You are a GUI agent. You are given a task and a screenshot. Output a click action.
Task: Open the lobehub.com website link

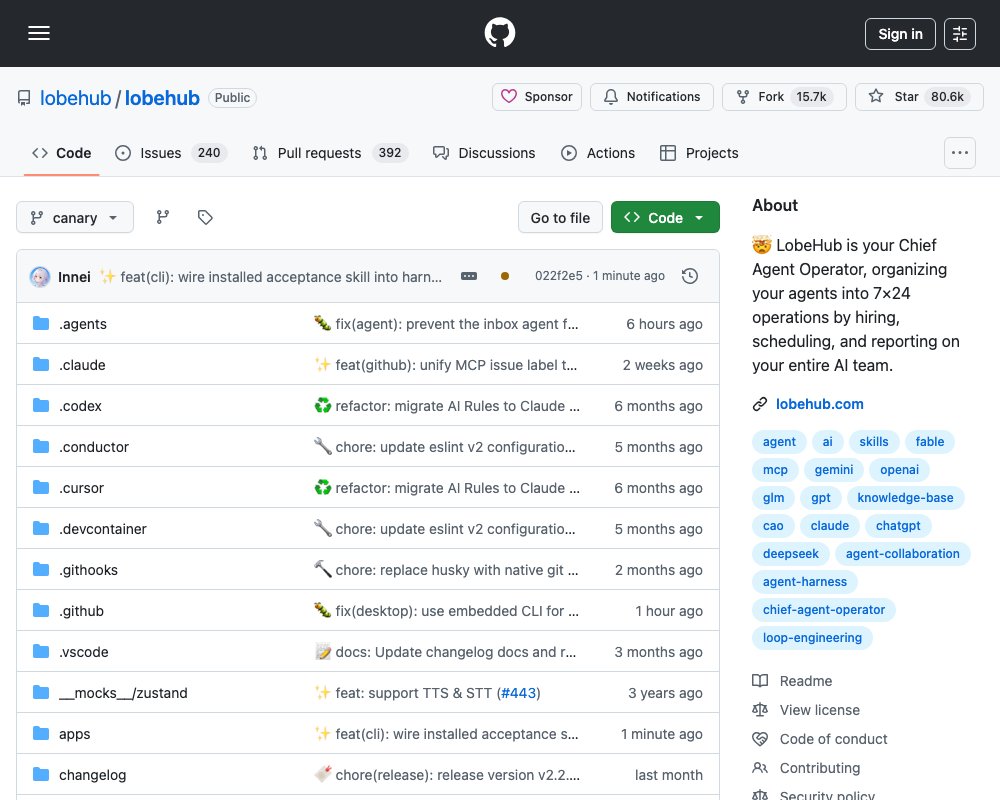tap(819, 404)
